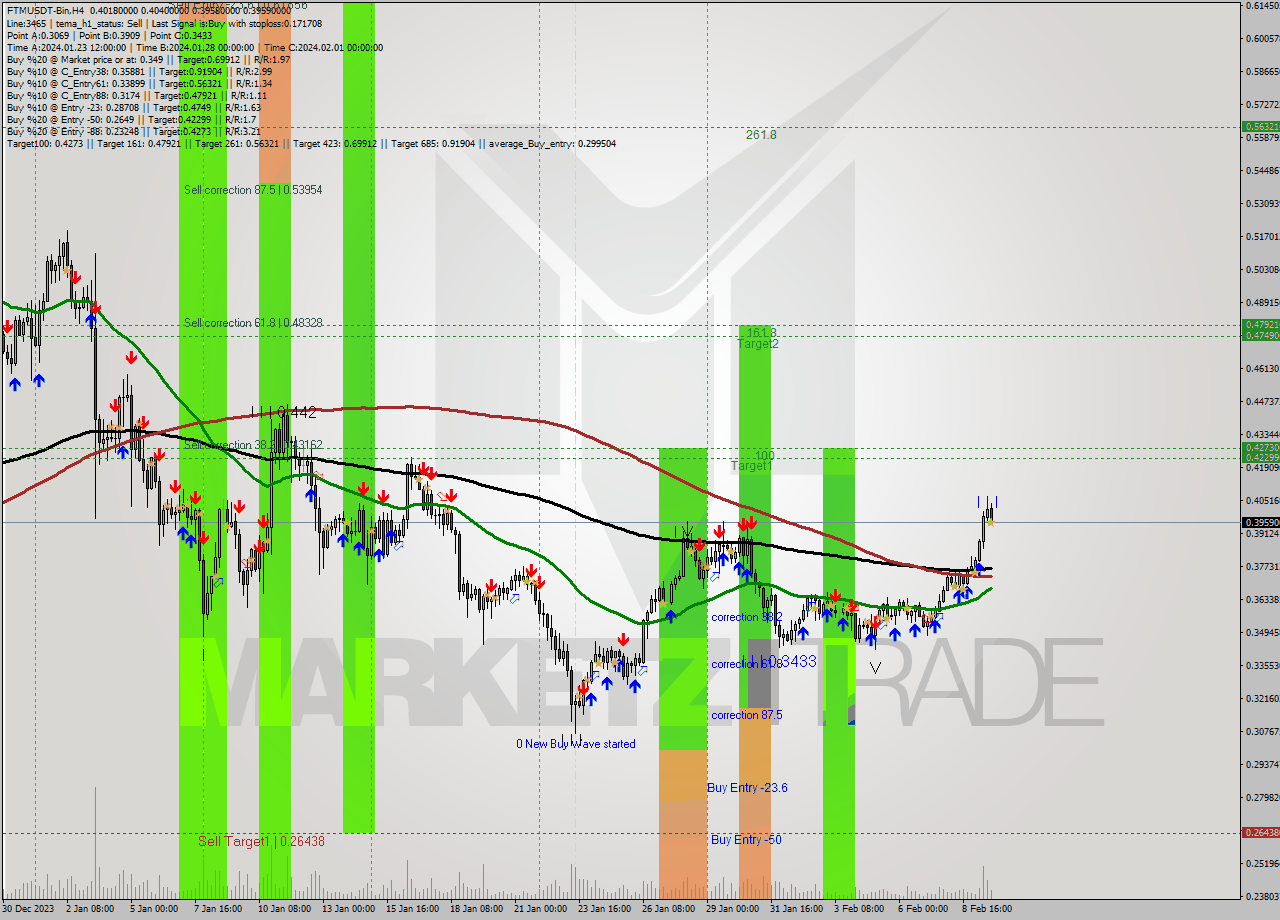The width and height of the screenshot is (1280, 920).
Task: Click the 'Buy %20 @ Entry -88' line
Action: click(134, 131)
